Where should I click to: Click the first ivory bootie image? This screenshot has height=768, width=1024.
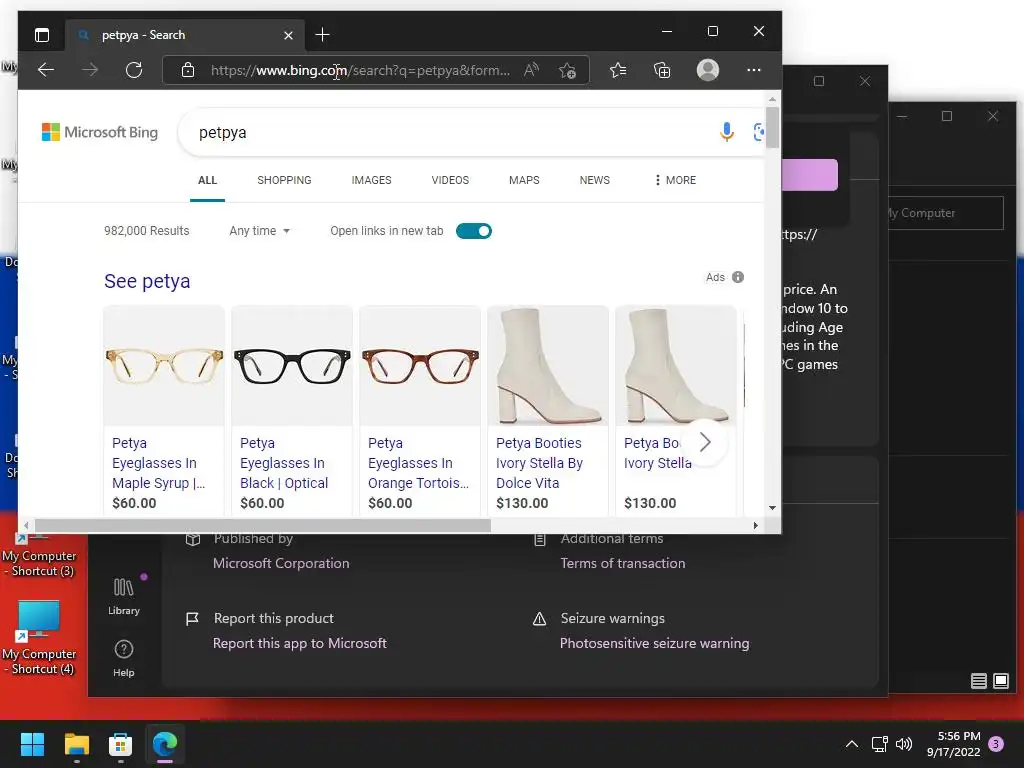click(548, 366)
